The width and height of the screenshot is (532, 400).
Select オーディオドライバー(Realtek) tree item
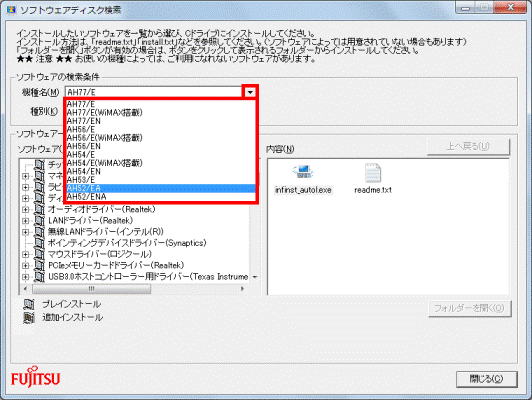101,209
